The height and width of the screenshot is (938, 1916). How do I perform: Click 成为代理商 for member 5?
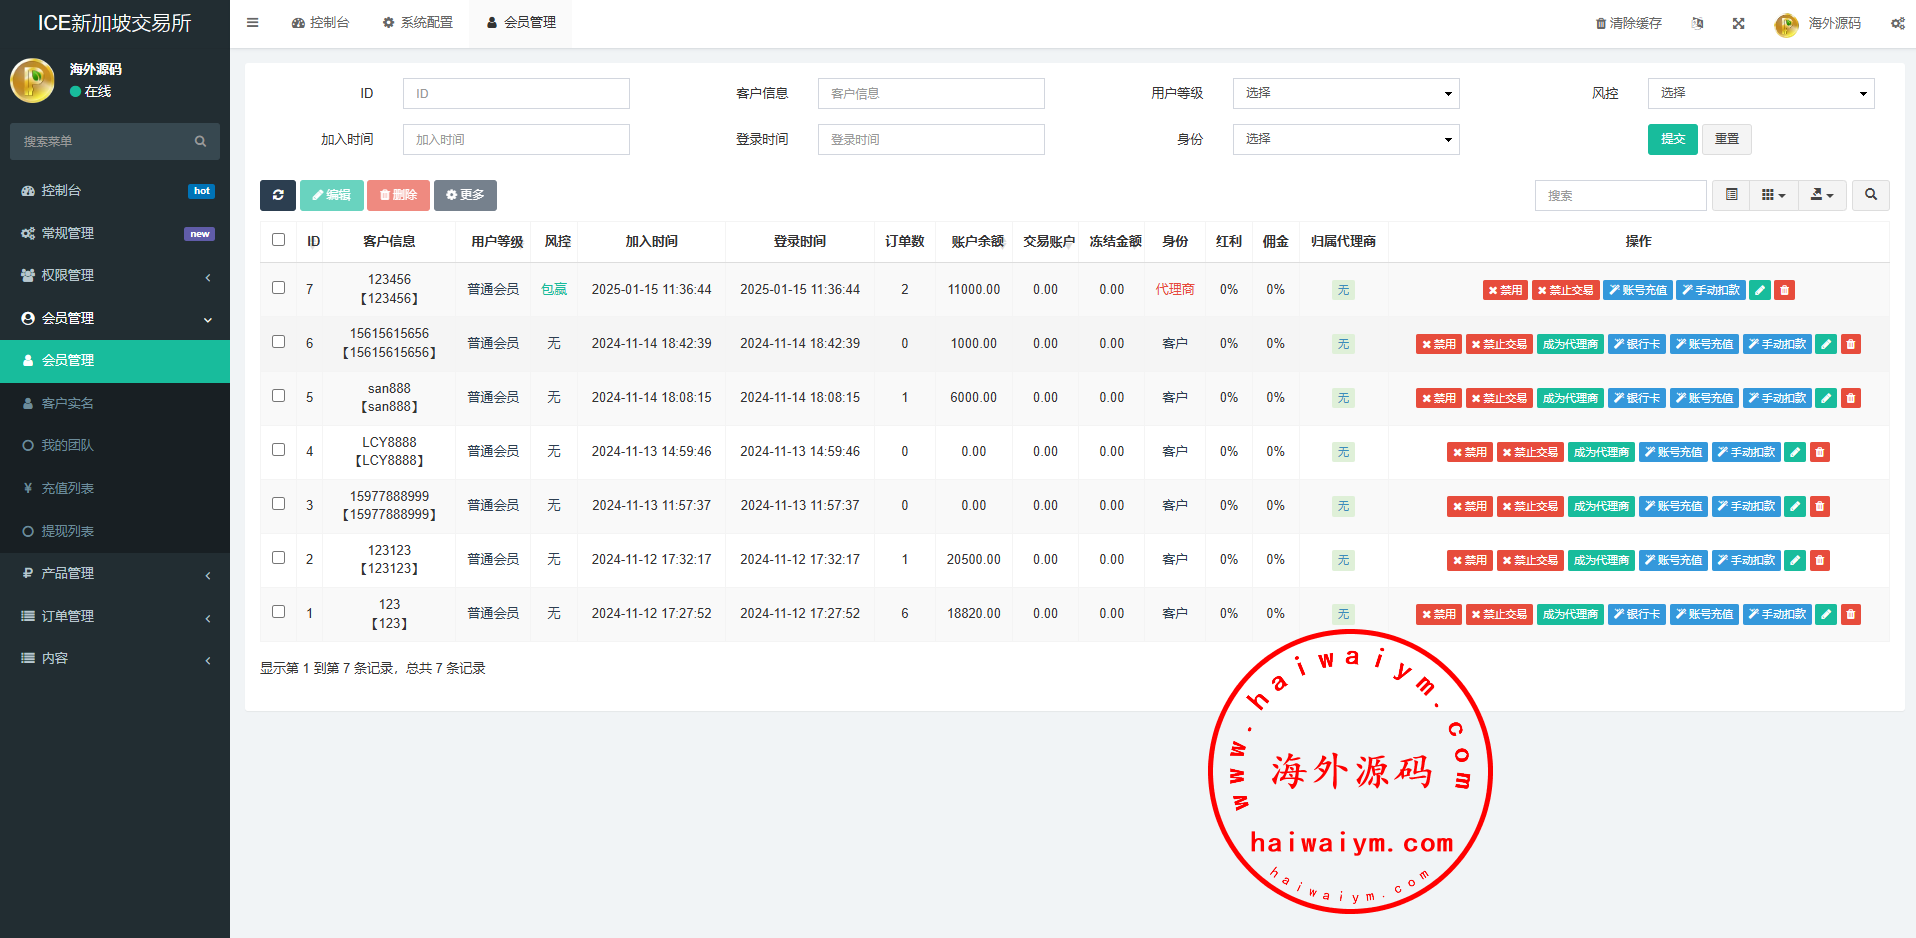pyautogui.click(x=1570, y=398)
